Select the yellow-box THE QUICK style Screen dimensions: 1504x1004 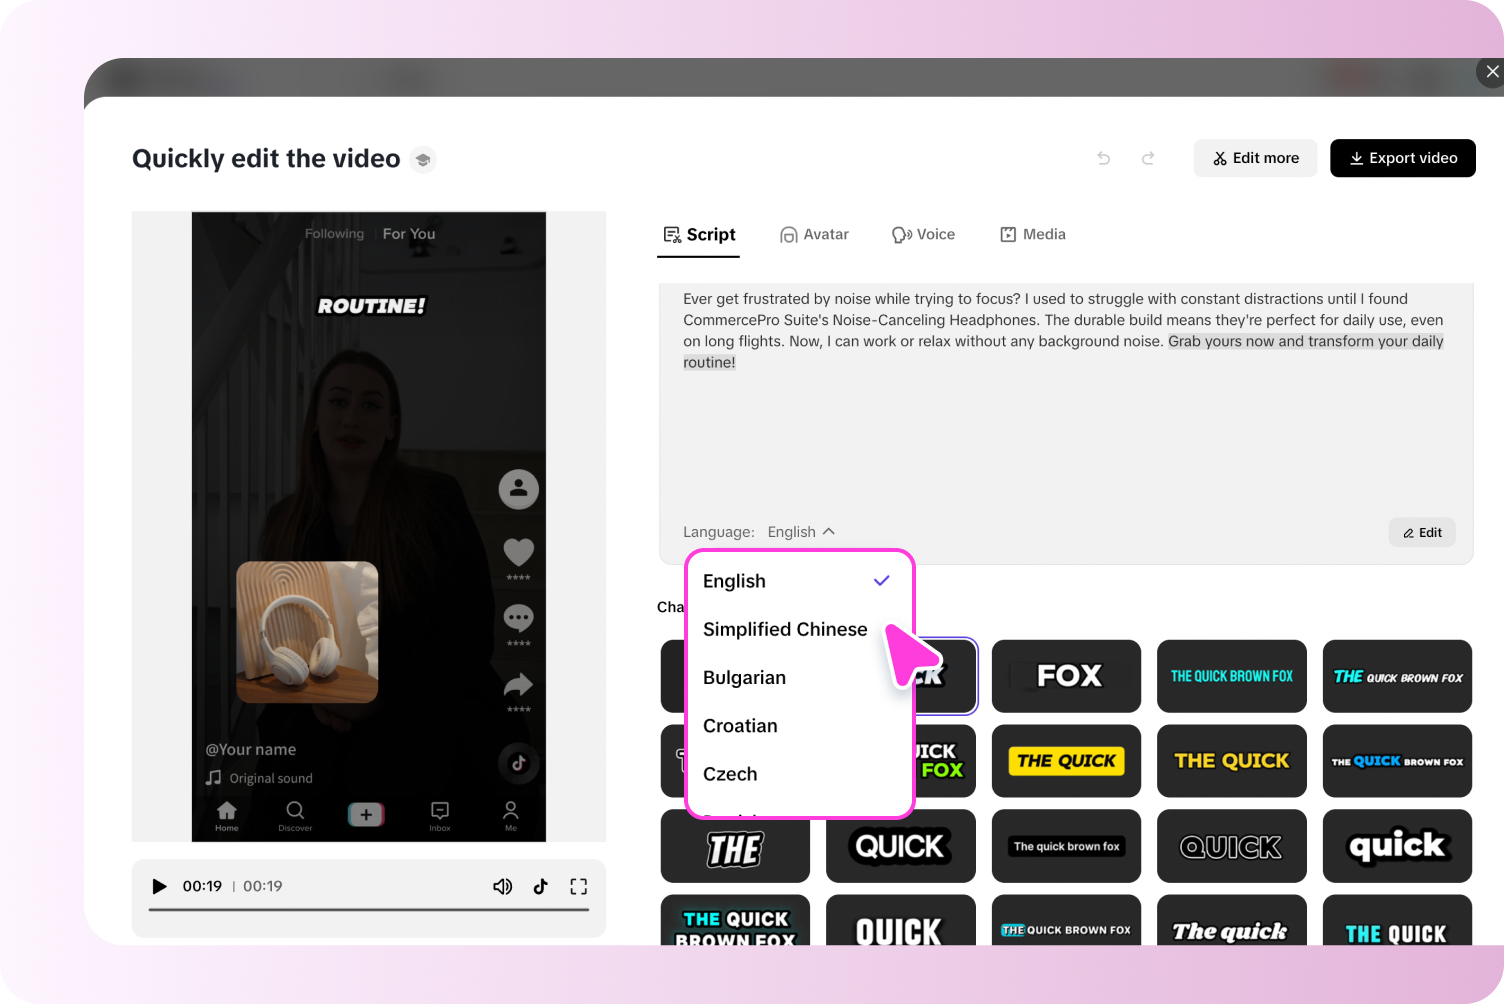click(x=1066, y=761)
